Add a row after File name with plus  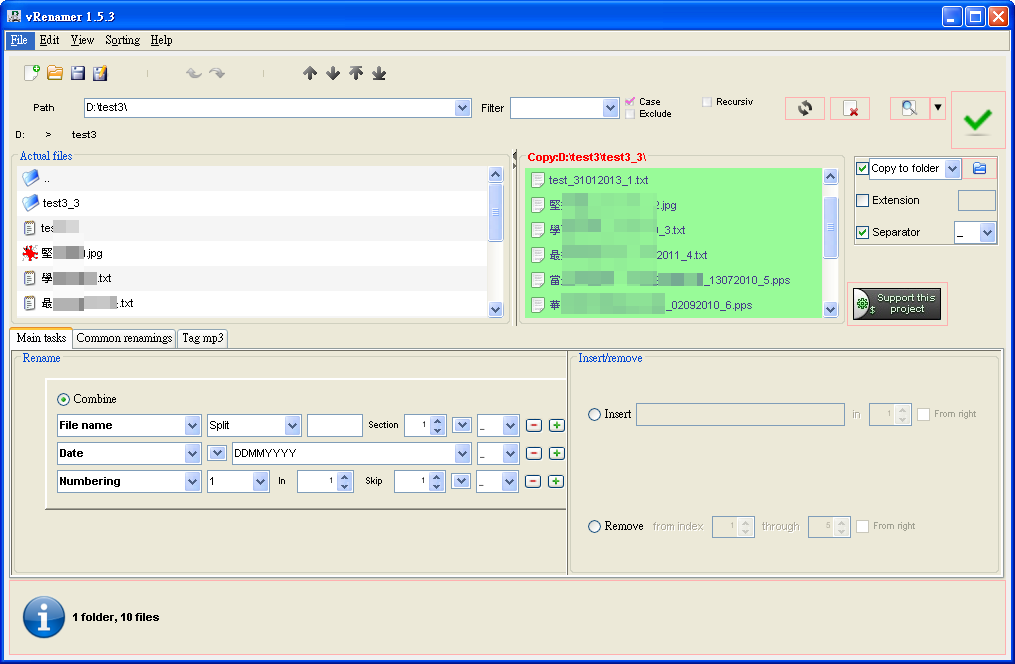click(x=557, y=425)
